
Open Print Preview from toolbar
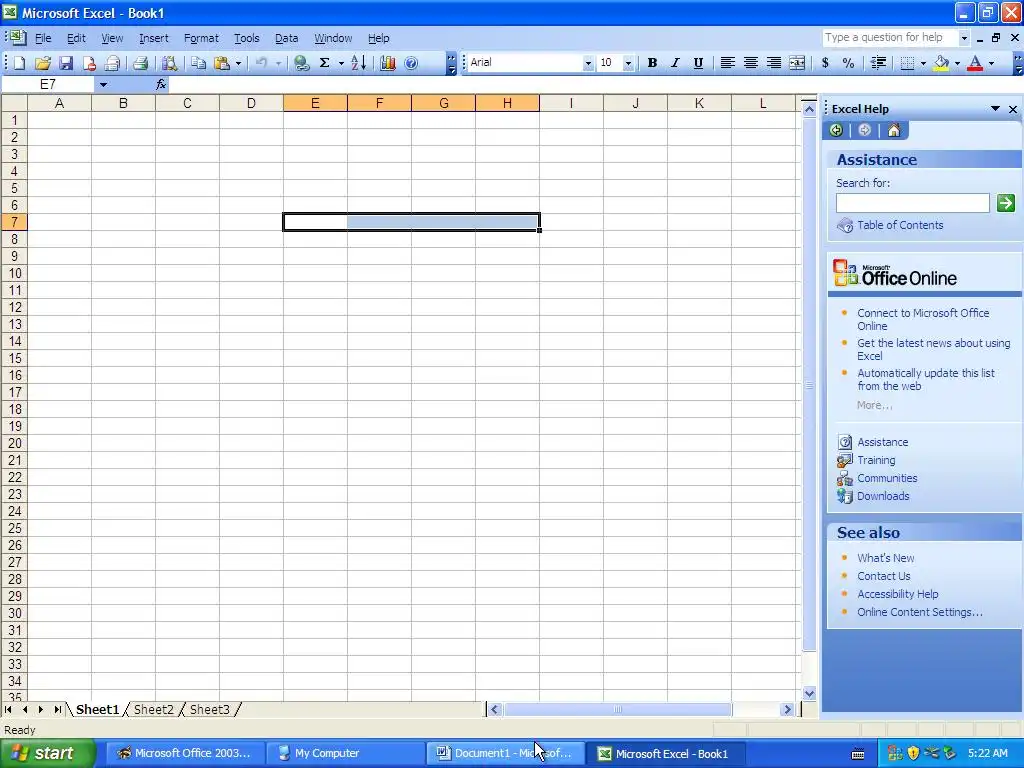click(169, 63)
